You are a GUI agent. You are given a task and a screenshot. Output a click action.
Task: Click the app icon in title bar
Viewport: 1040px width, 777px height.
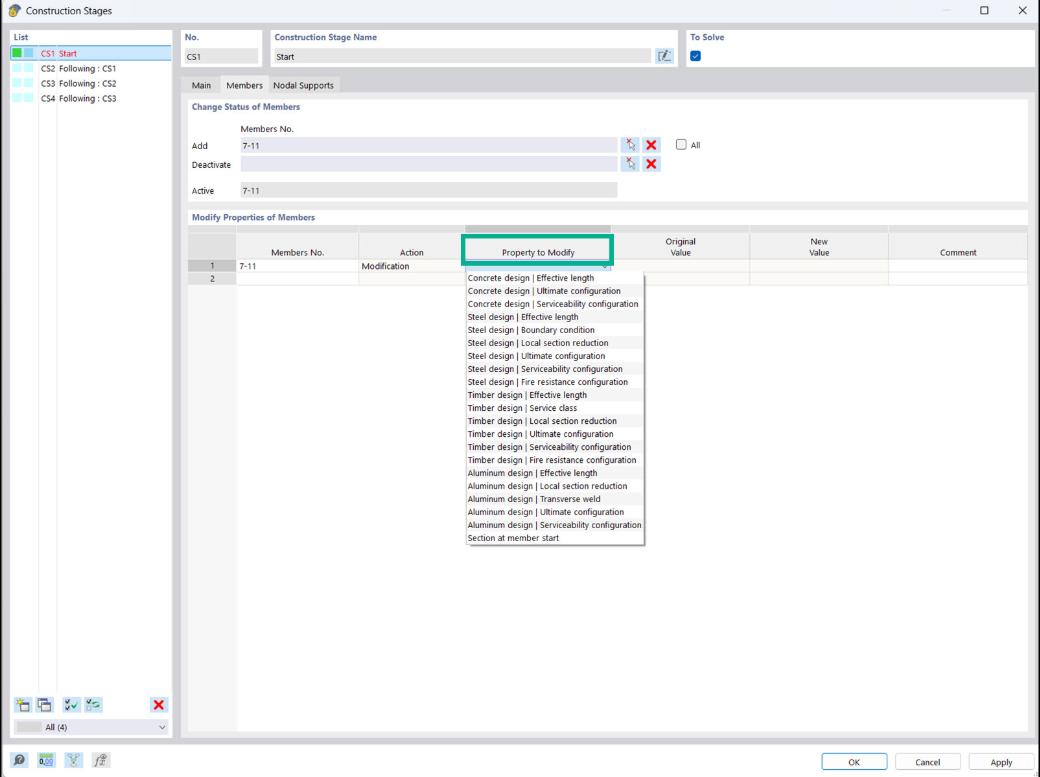pyautogui.click(x=15, y=11)
